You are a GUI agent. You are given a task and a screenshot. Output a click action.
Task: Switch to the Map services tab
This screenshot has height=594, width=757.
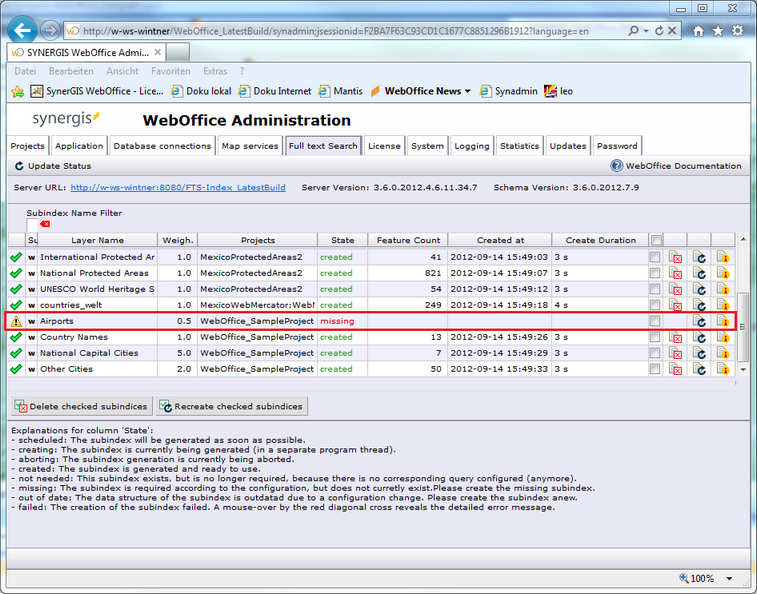tap(250, 146)
